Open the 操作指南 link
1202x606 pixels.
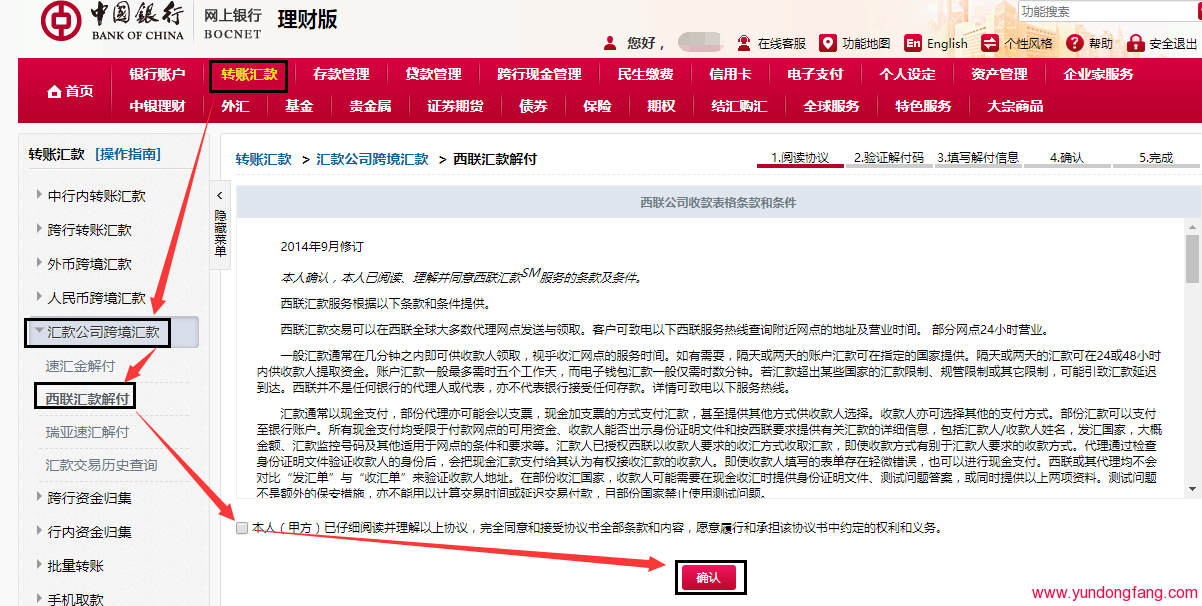tap(127, 154)
